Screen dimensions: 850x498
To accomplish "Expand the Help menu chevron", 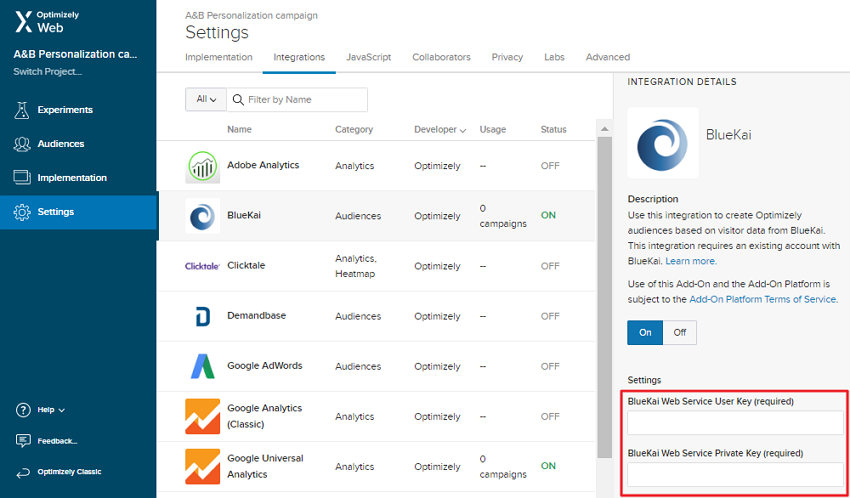I will [61, 411].
